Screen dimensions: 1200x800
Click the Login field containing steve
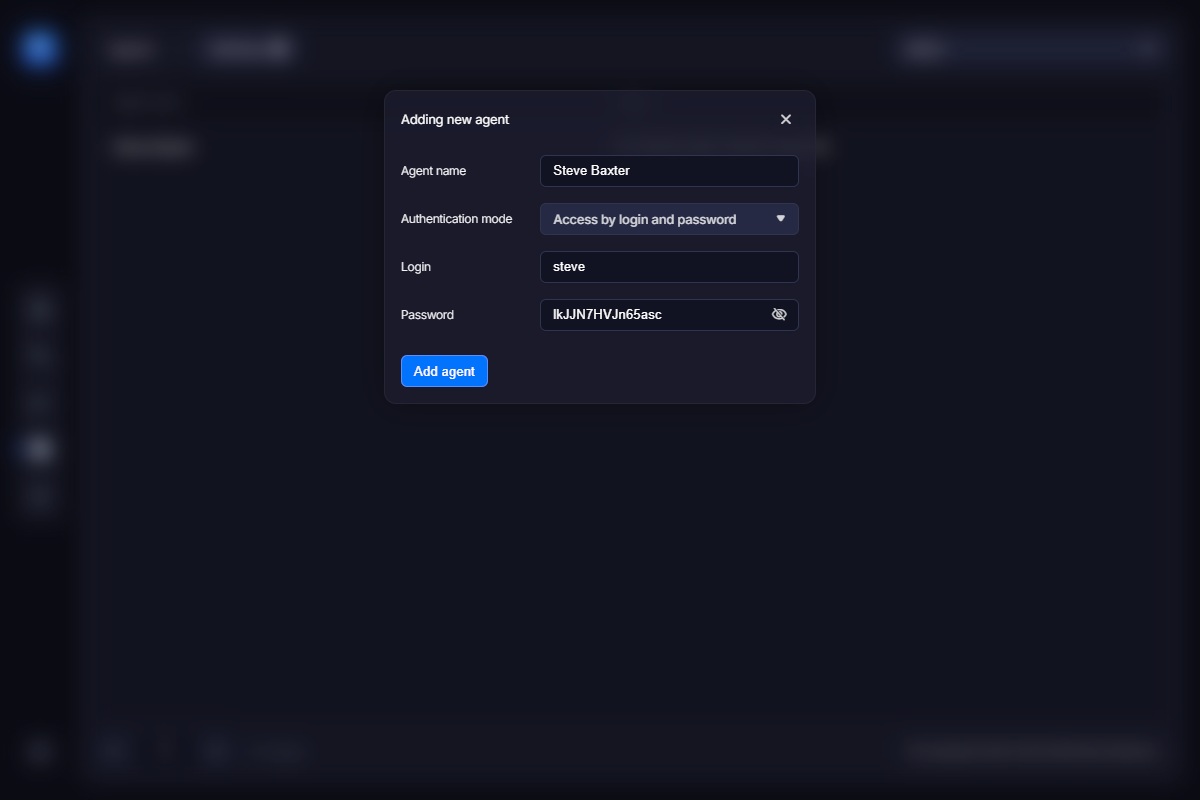668,267
